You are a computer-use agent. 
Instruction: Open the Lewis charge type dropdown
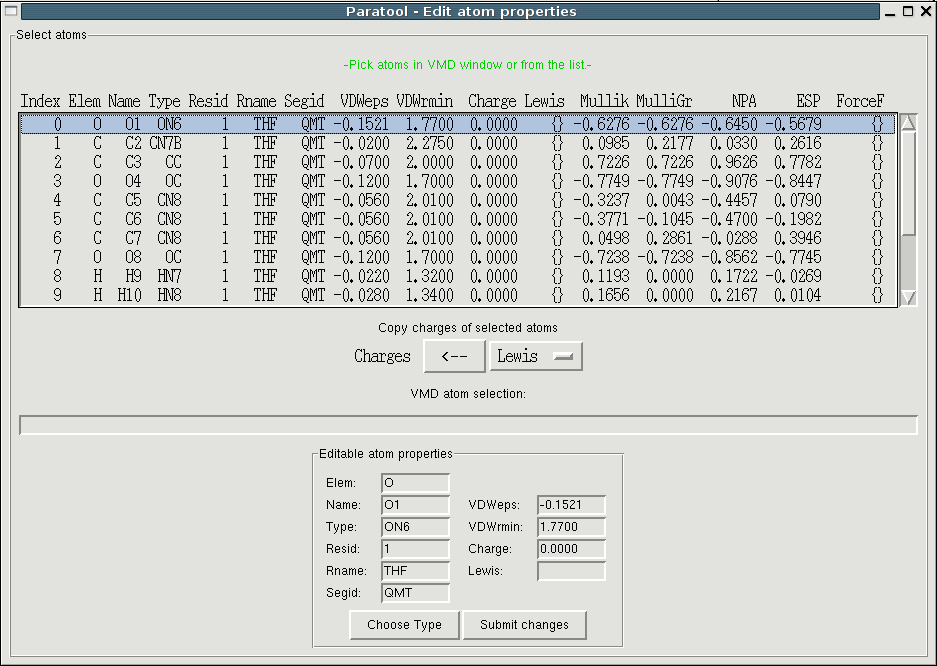tap(535, 356)
